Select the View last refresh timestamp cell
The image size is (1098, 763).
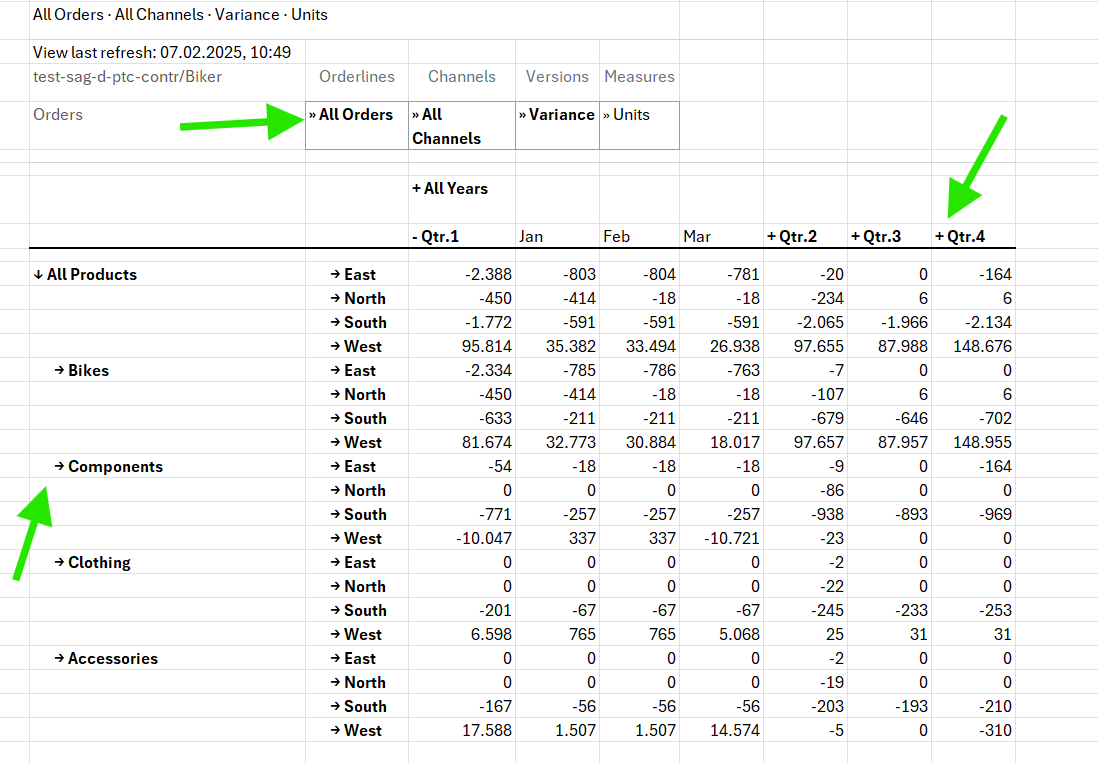pos(162,52)
